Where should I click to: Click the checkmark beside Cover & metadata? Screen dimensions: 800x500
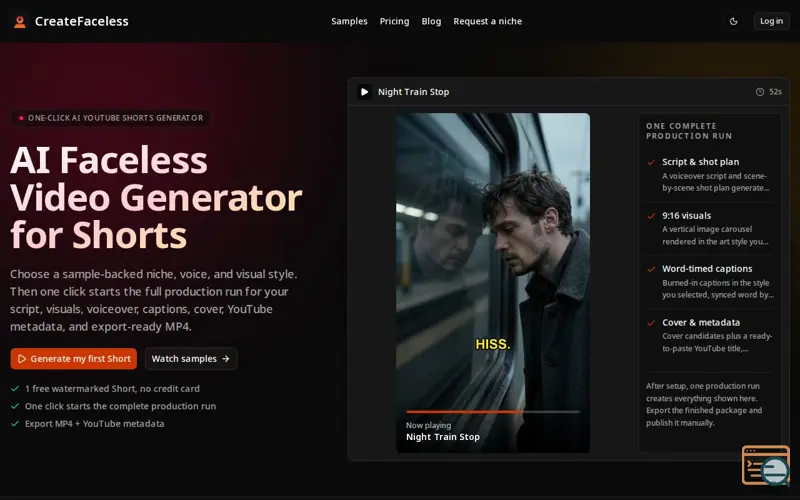pyautogui.click(x=651, y=322)
